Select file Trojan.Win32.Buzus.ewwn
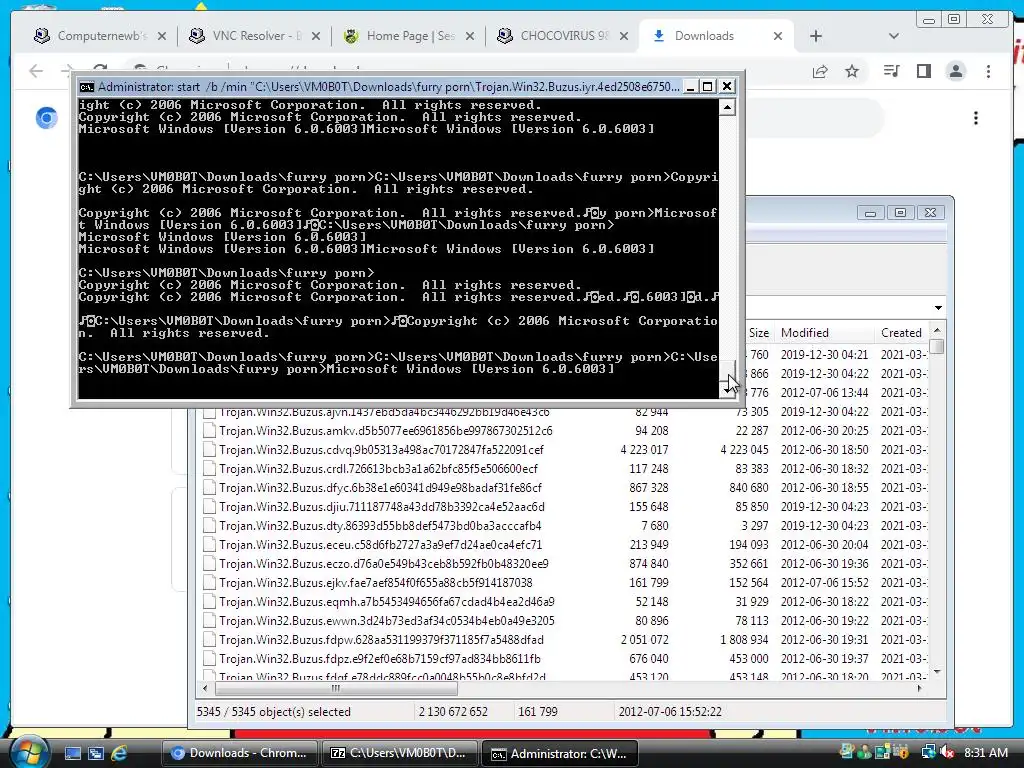1024x768 pixels. 387,620
